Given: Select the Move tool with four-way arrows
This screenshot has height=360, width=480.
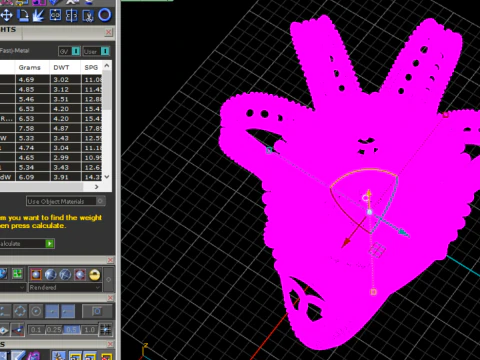Looking at the screenshot, I should pos(6,15).
